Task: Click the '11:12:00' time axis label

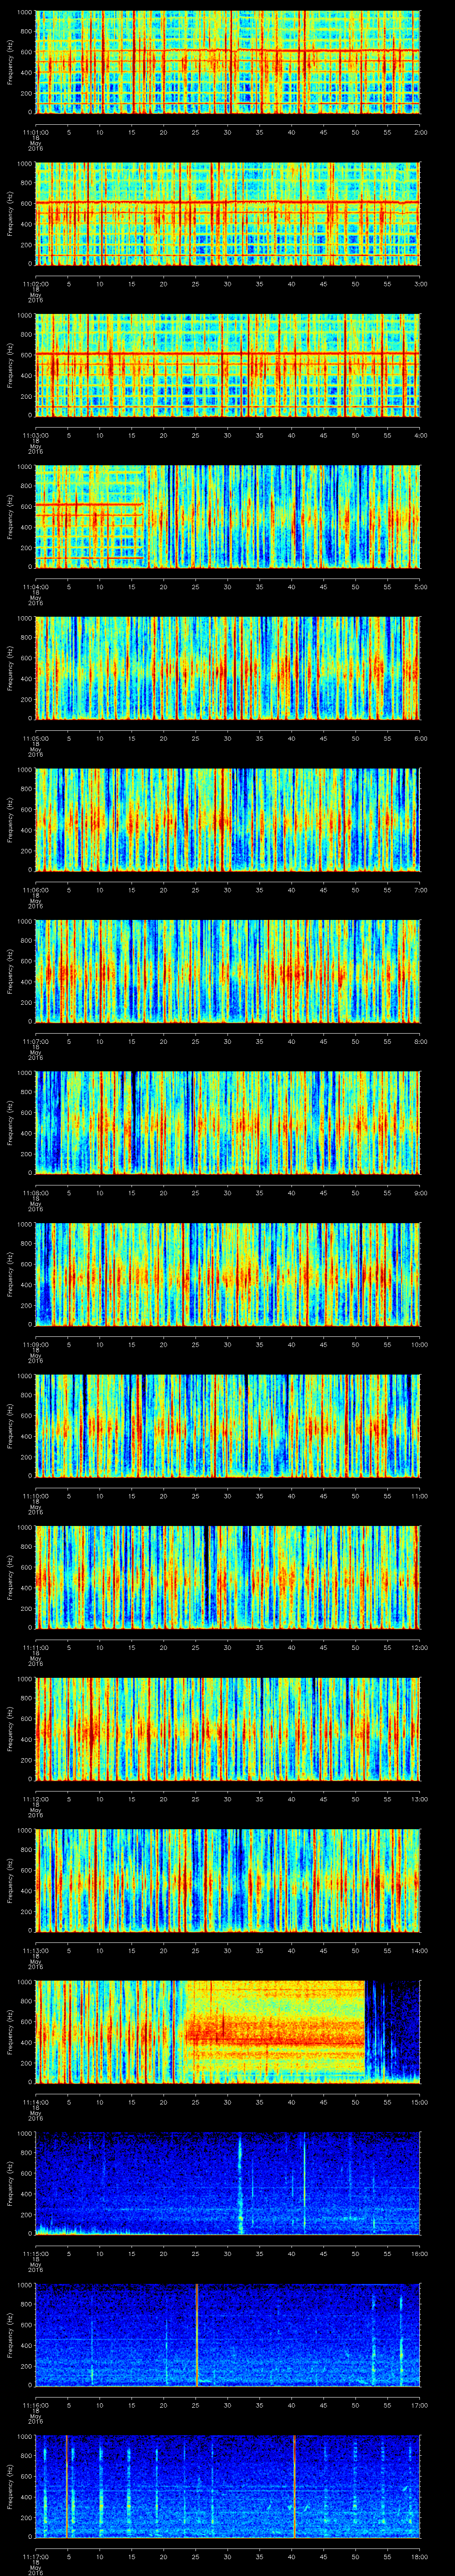Action: pos(36,1799)
